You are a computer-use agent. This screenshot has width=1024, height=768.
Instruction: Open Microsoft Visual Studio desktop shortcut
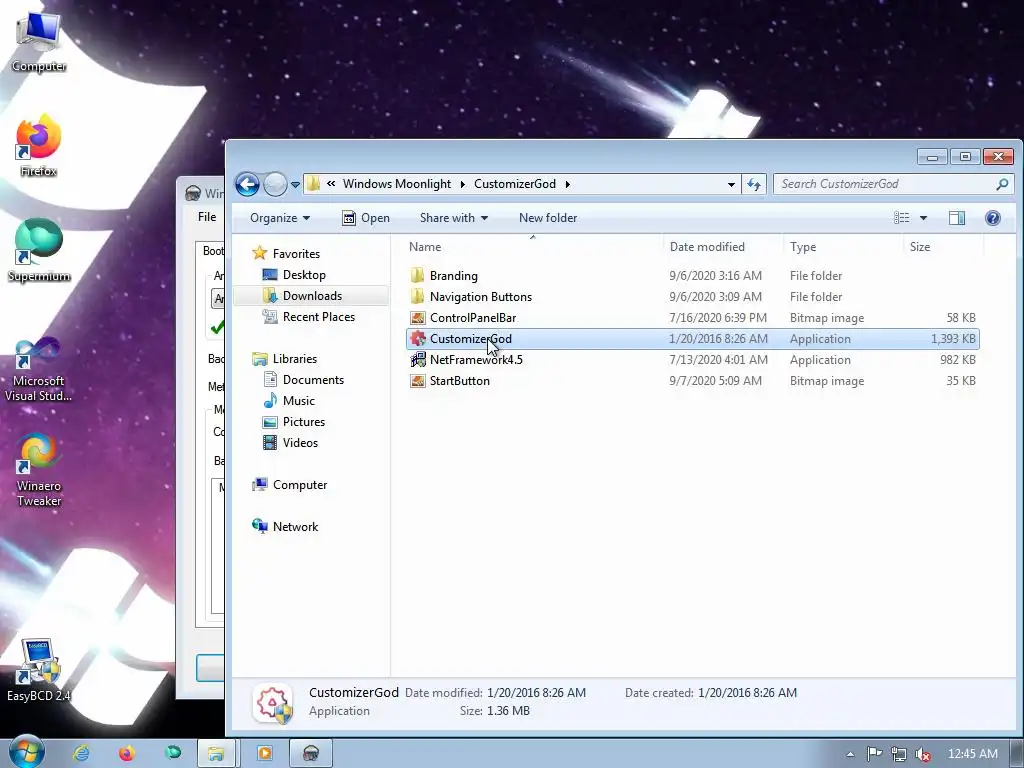point(39,370)
